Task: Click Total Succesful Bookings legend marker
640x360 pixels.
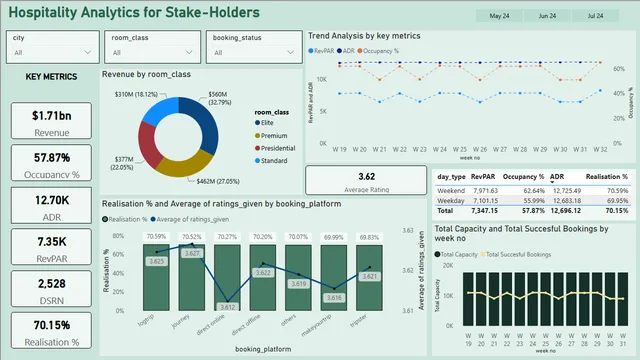Action: tap(483, 254)
